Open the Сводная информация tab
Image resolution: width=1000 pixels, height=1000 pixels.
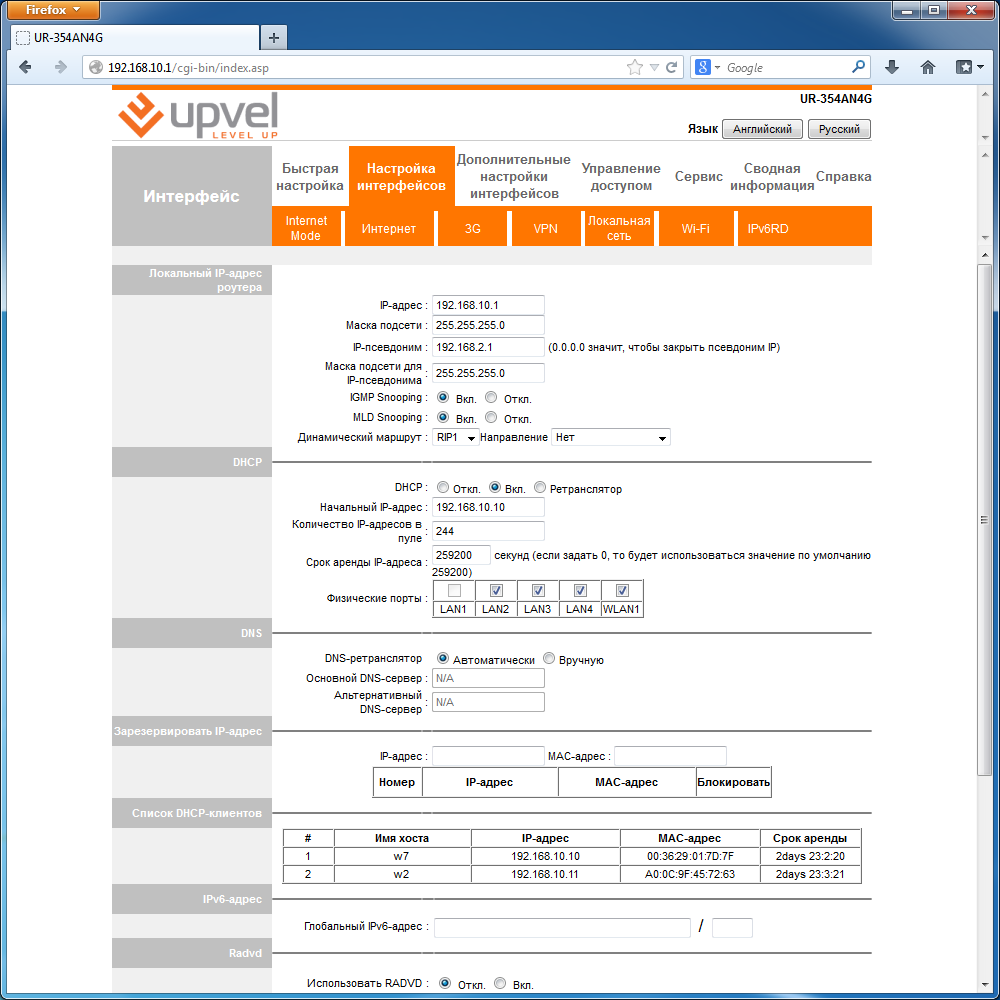pyautogui.click(x=772, y=177)
